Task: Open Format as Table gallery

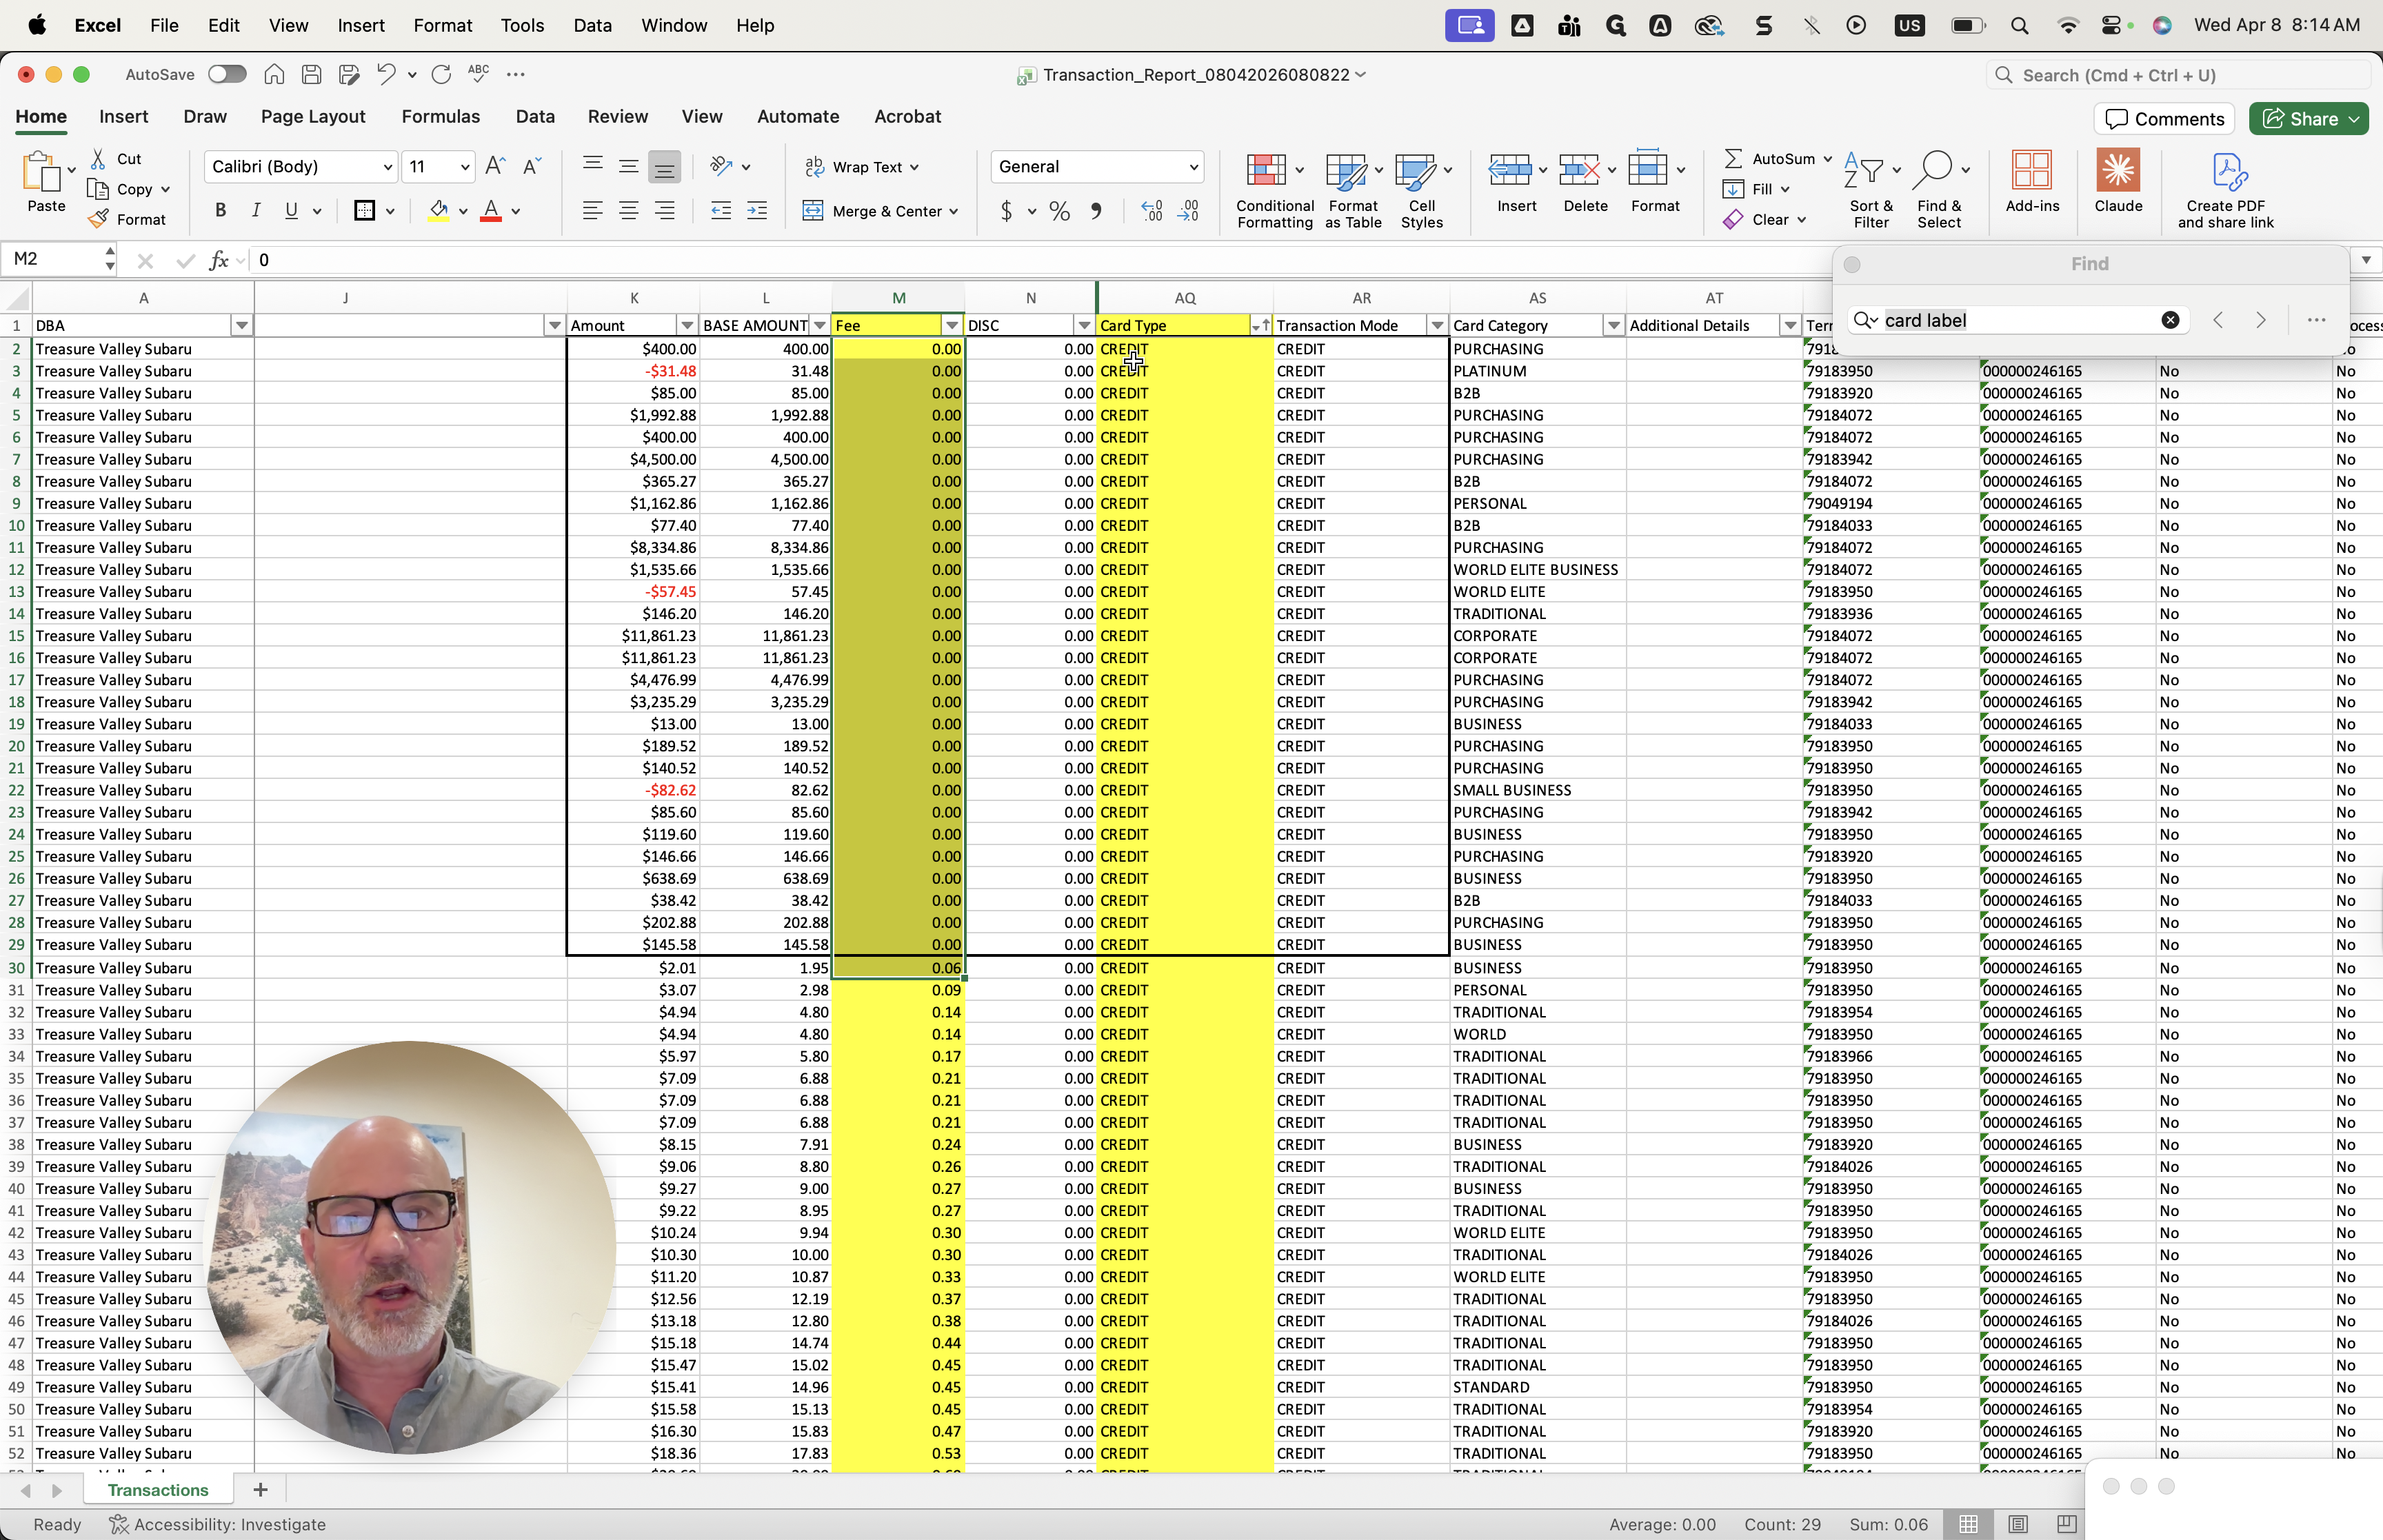Action: tap(1345, 171)
